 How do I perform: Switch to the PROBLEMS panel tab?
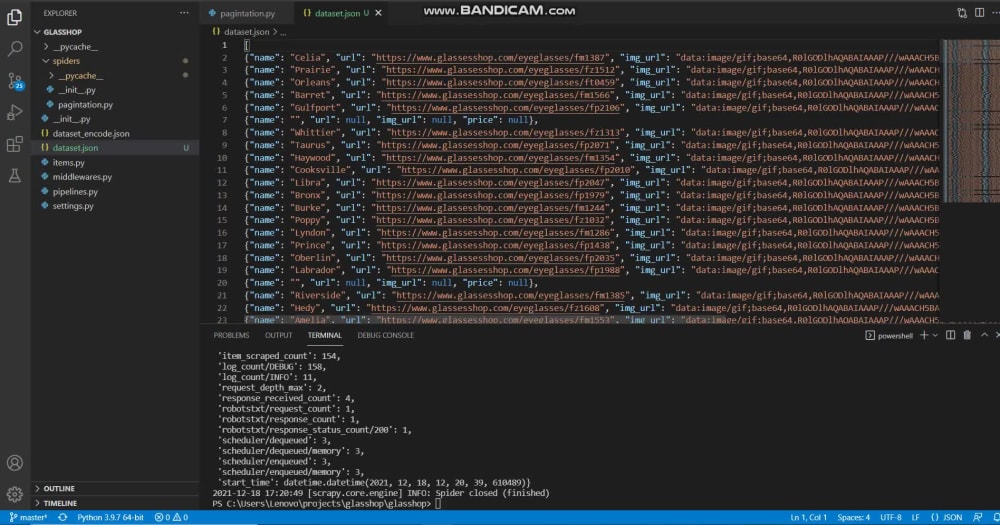(231, 335)
